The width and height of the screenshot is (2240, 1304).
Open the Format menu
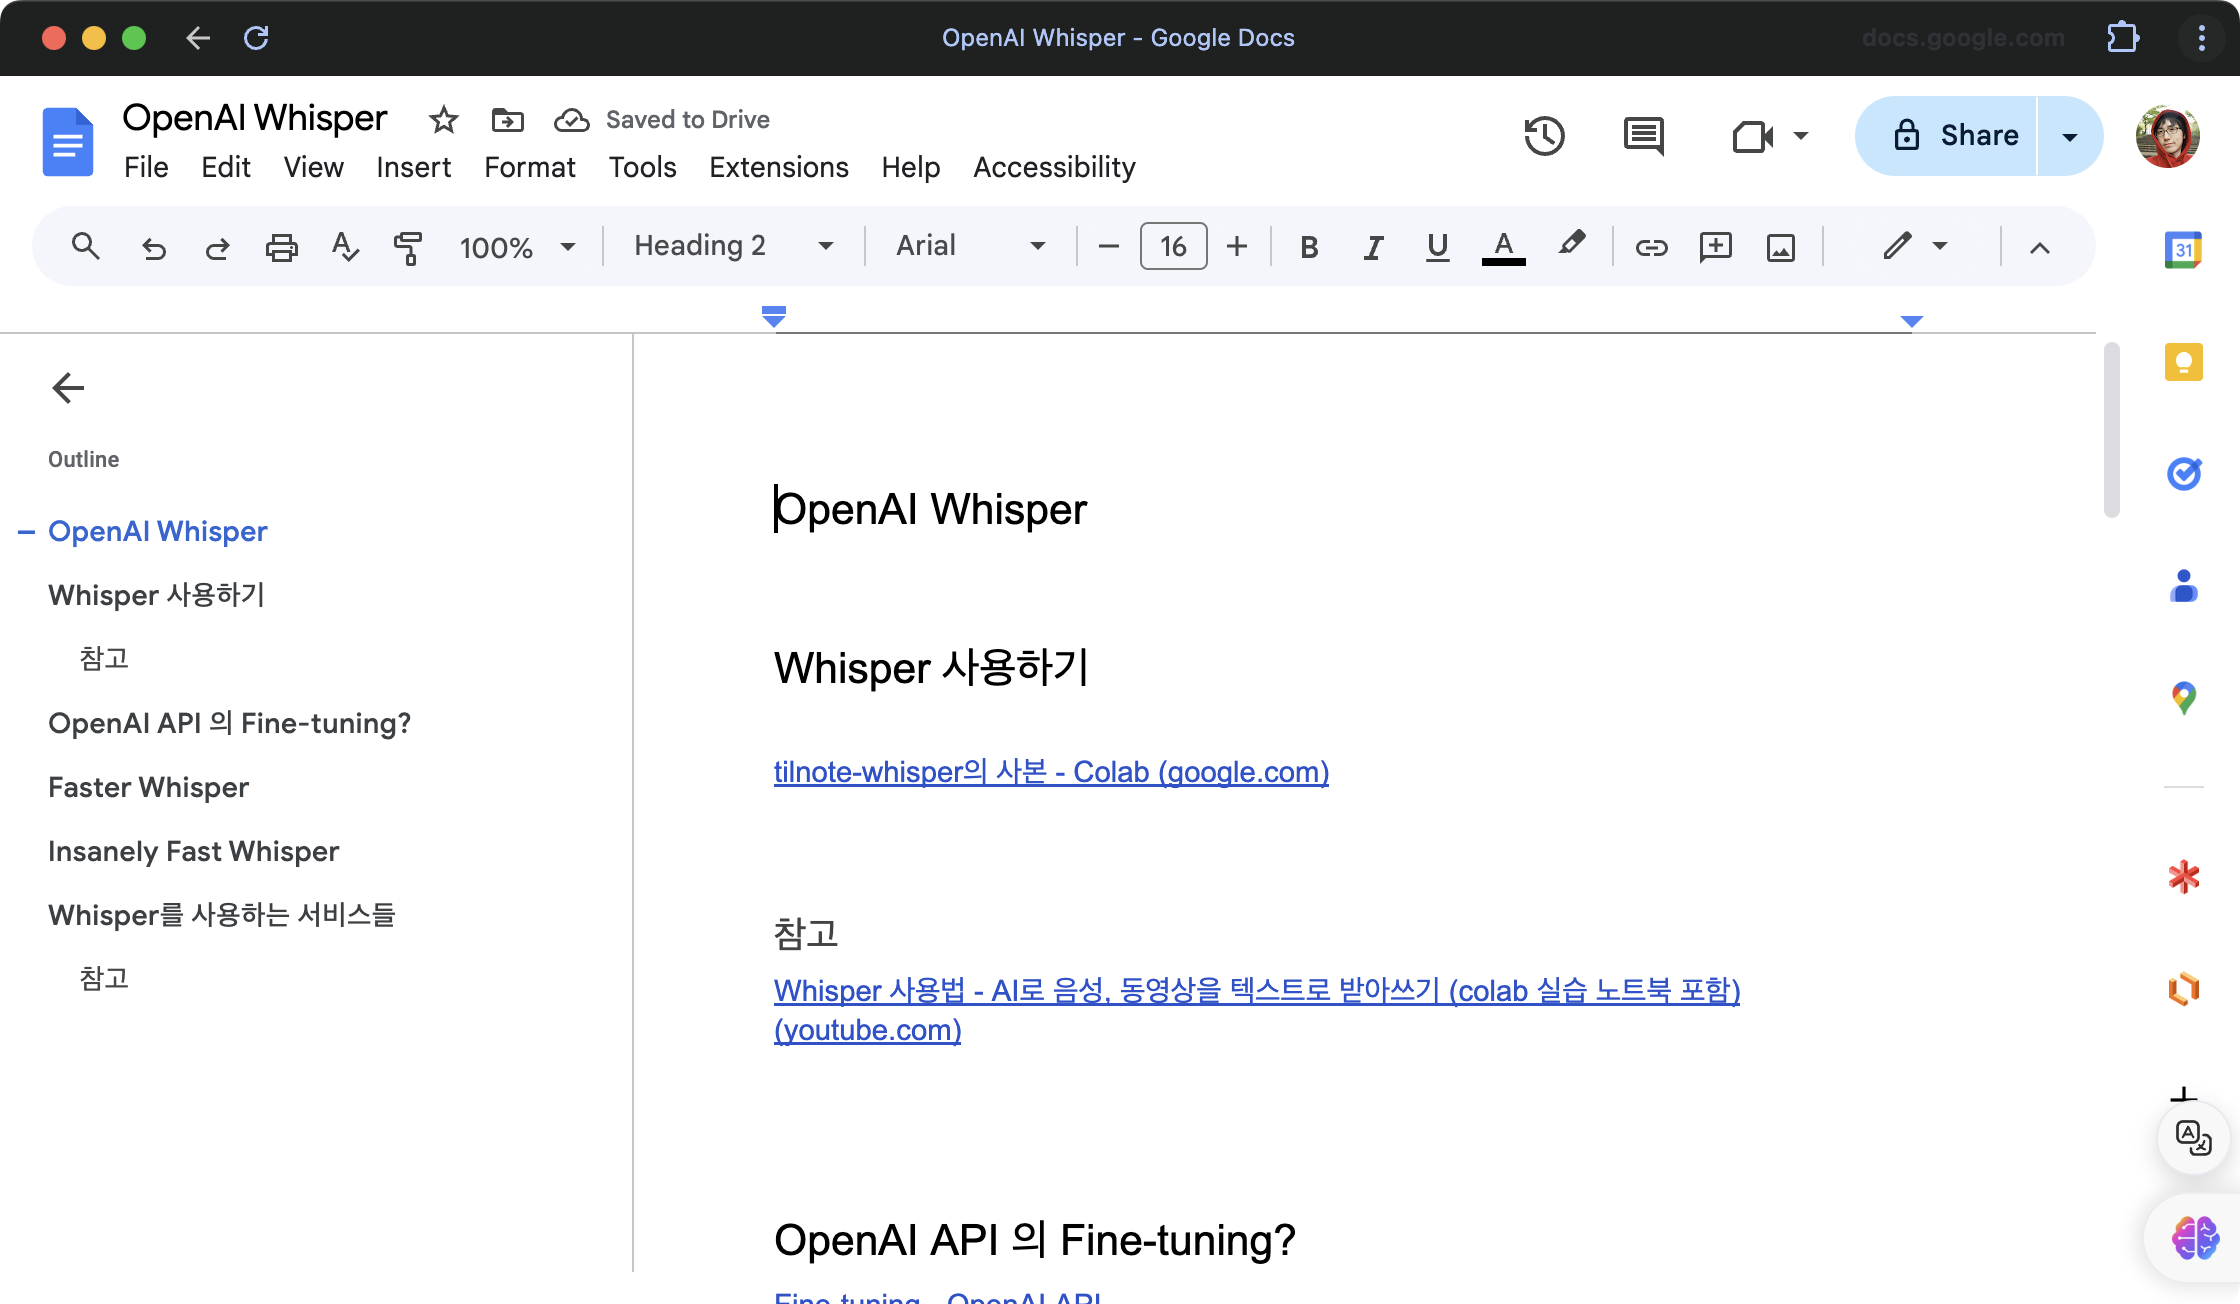click(x=529, y=167)
